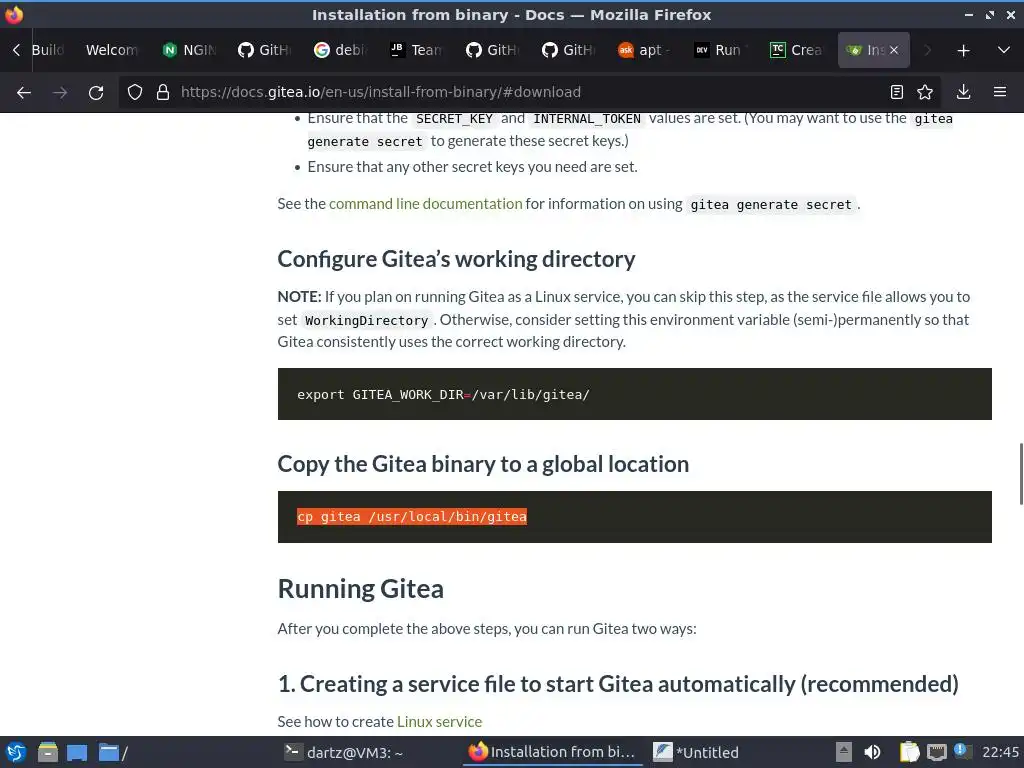Click the highlighted cp gitea command
1024x768 pixels.
pyautogui.click(x=411, y=517)
